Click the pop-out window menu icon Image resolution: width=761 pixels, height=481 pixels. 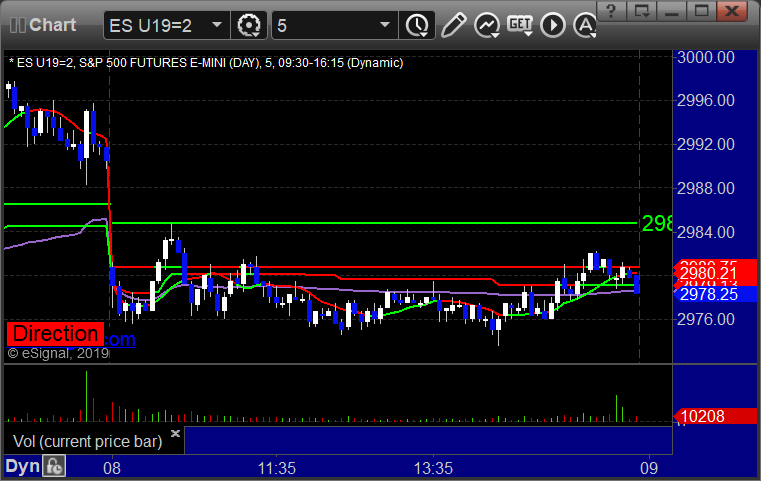click(x=642, y=10)
